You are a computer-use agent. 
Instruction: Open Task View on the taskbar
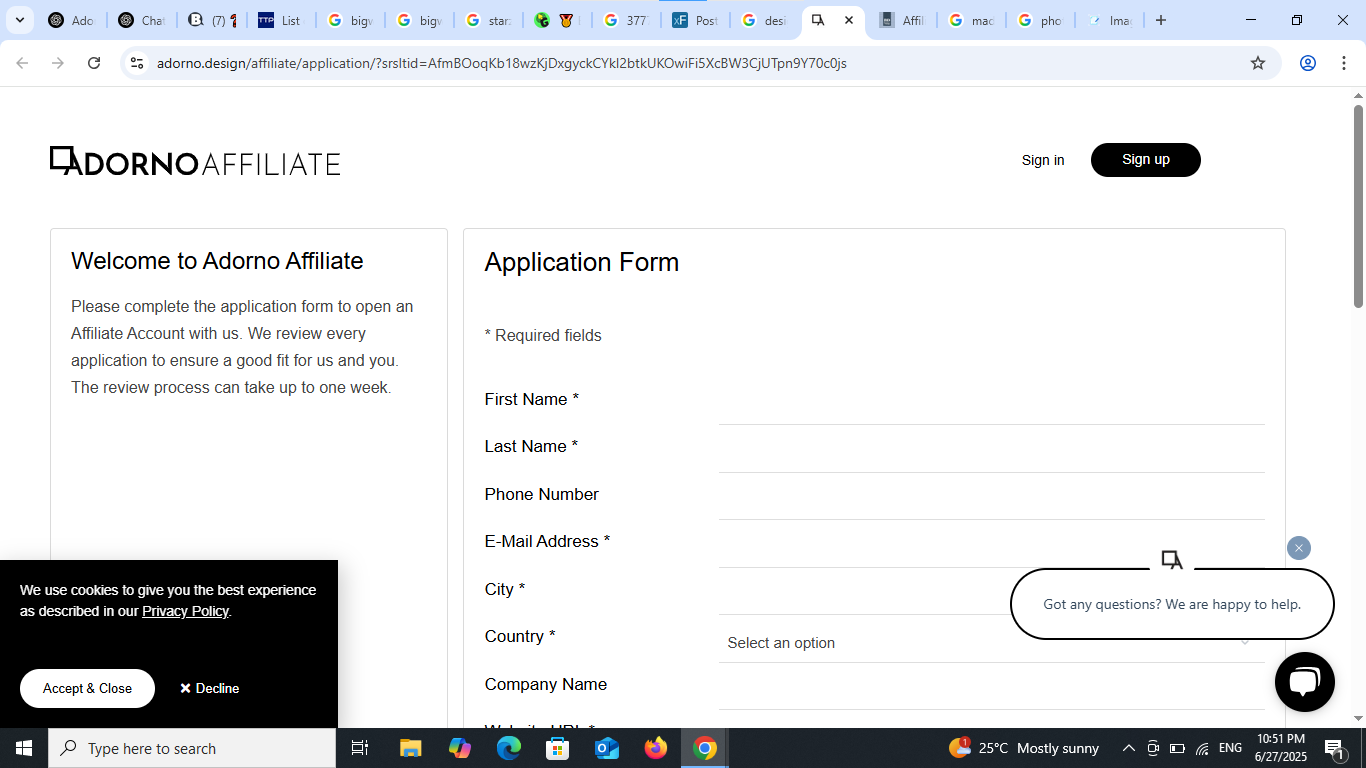point(361,748)
